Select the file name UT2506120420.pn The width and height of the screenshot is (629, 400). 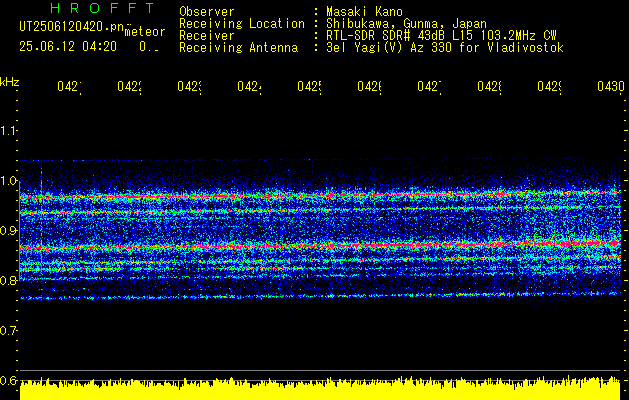click(x=71, y=27)
